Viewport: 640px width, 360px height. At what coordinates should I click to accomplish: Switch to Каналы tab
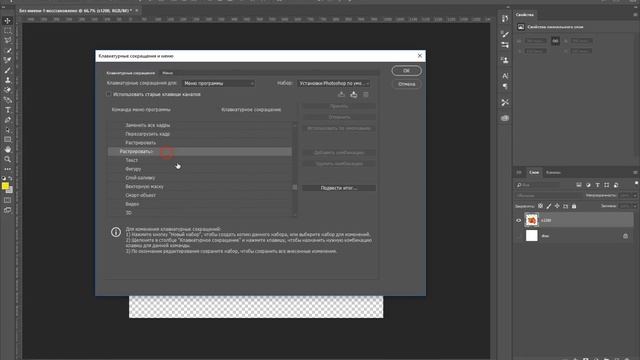(x=553, y=173)
